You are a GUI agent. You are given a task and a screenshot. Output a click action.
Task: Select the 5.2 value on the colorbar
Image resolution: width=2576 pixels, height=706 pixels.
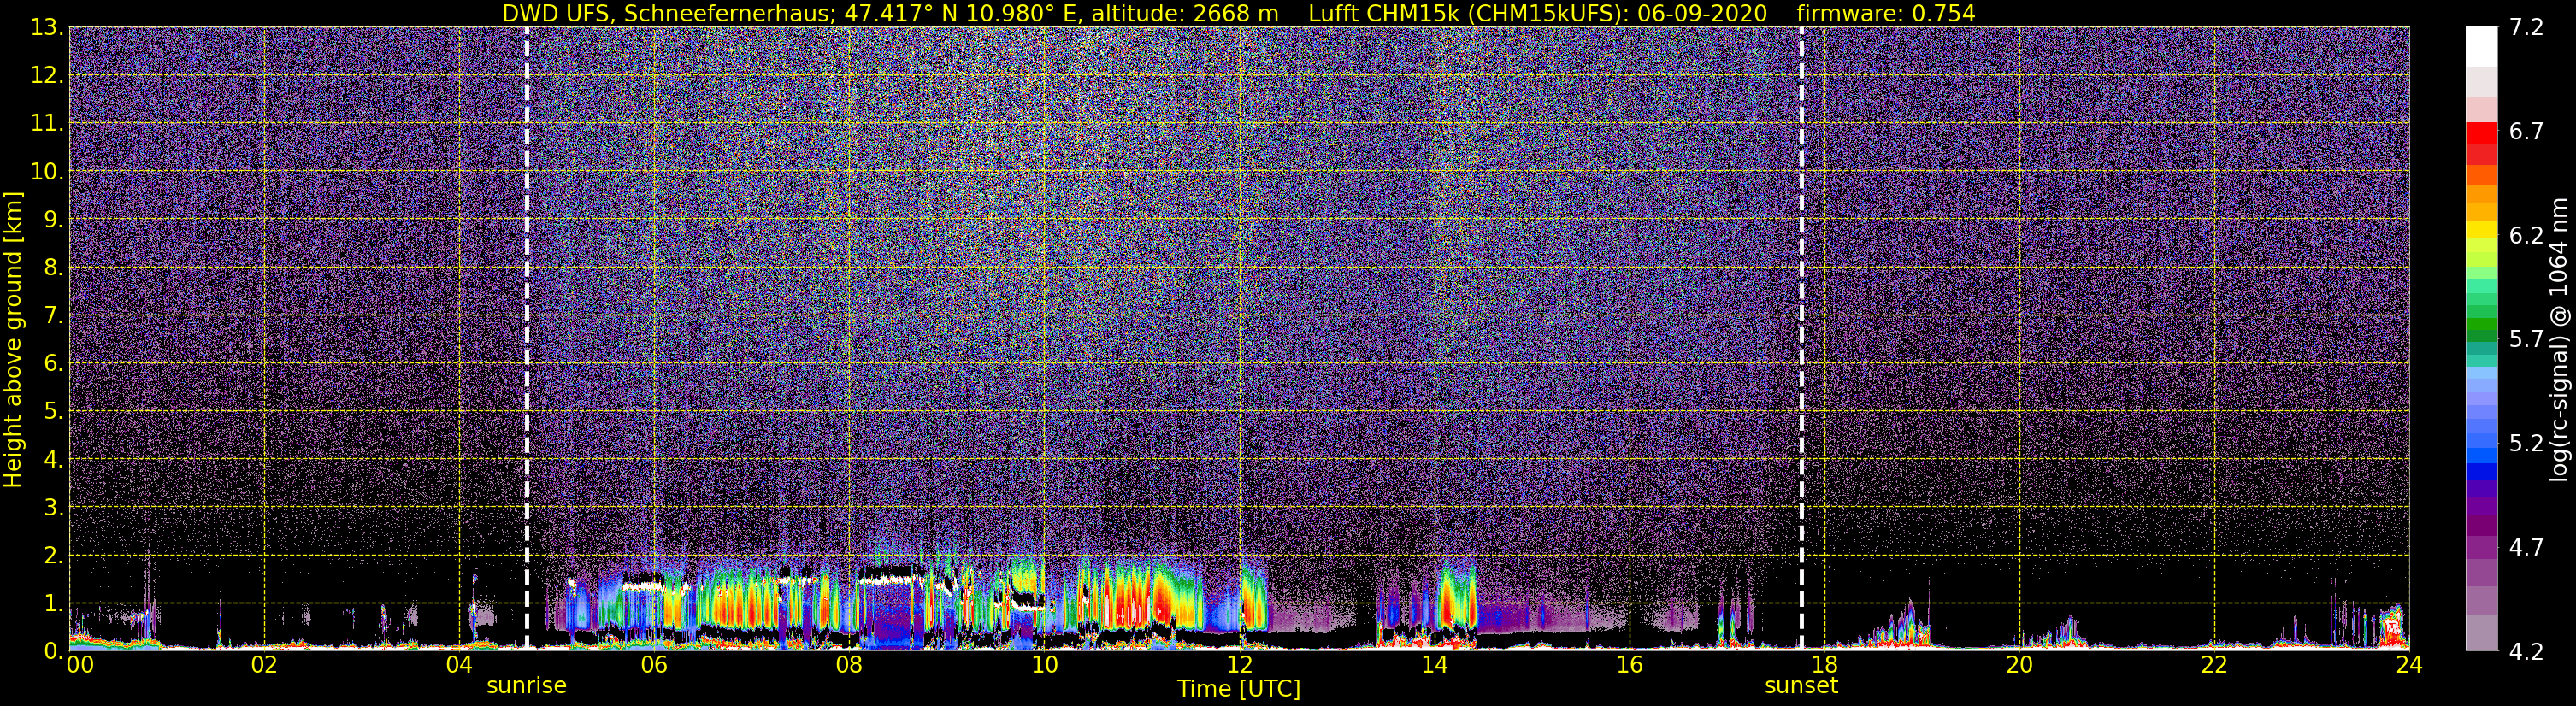tap(2526, 444)
